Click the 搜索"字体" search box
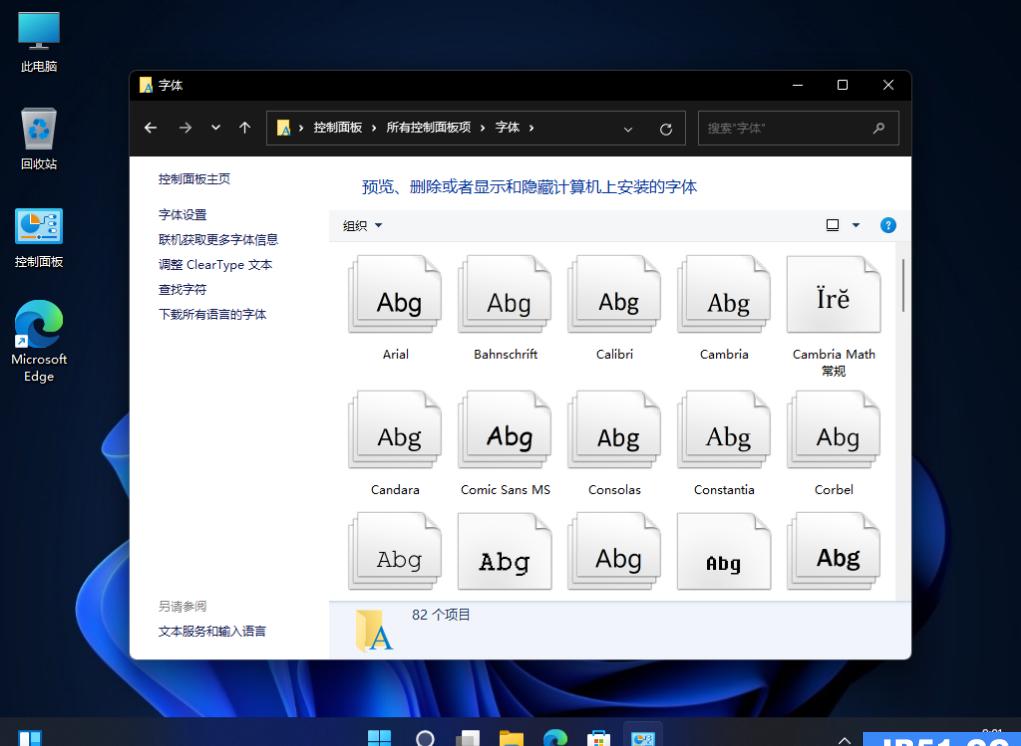The height and width of the screenshot is (746, 1021). click(798, 128)
